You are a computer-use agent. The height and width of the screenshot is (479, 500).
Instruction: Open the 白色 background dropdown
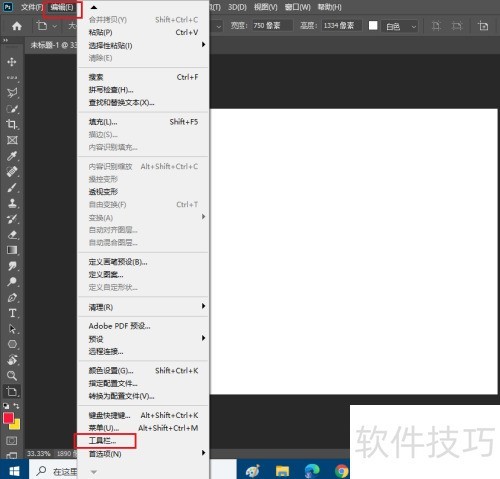400,26
